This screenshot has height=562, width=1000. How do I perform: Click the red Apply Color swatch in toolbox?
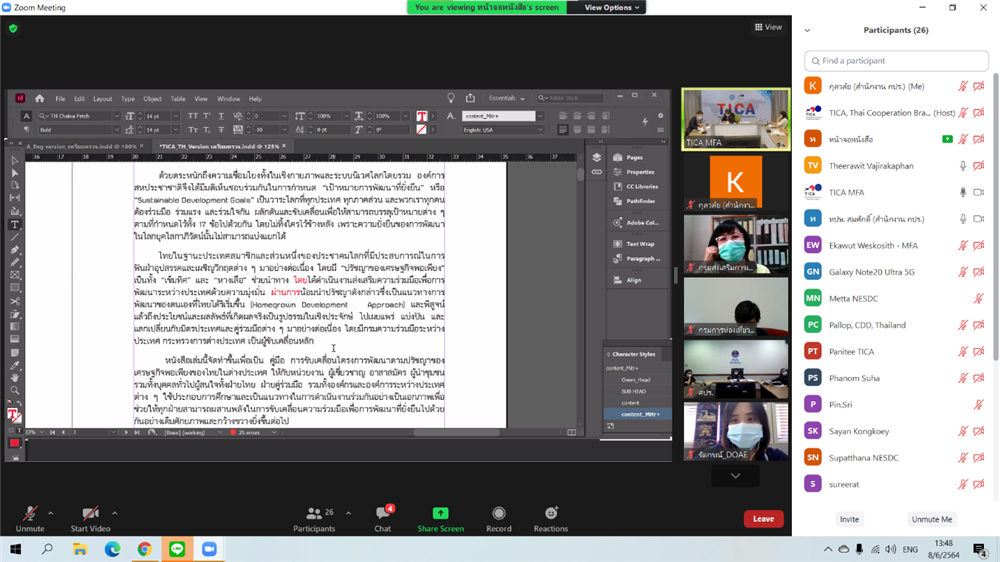click(x=15, y=443)
